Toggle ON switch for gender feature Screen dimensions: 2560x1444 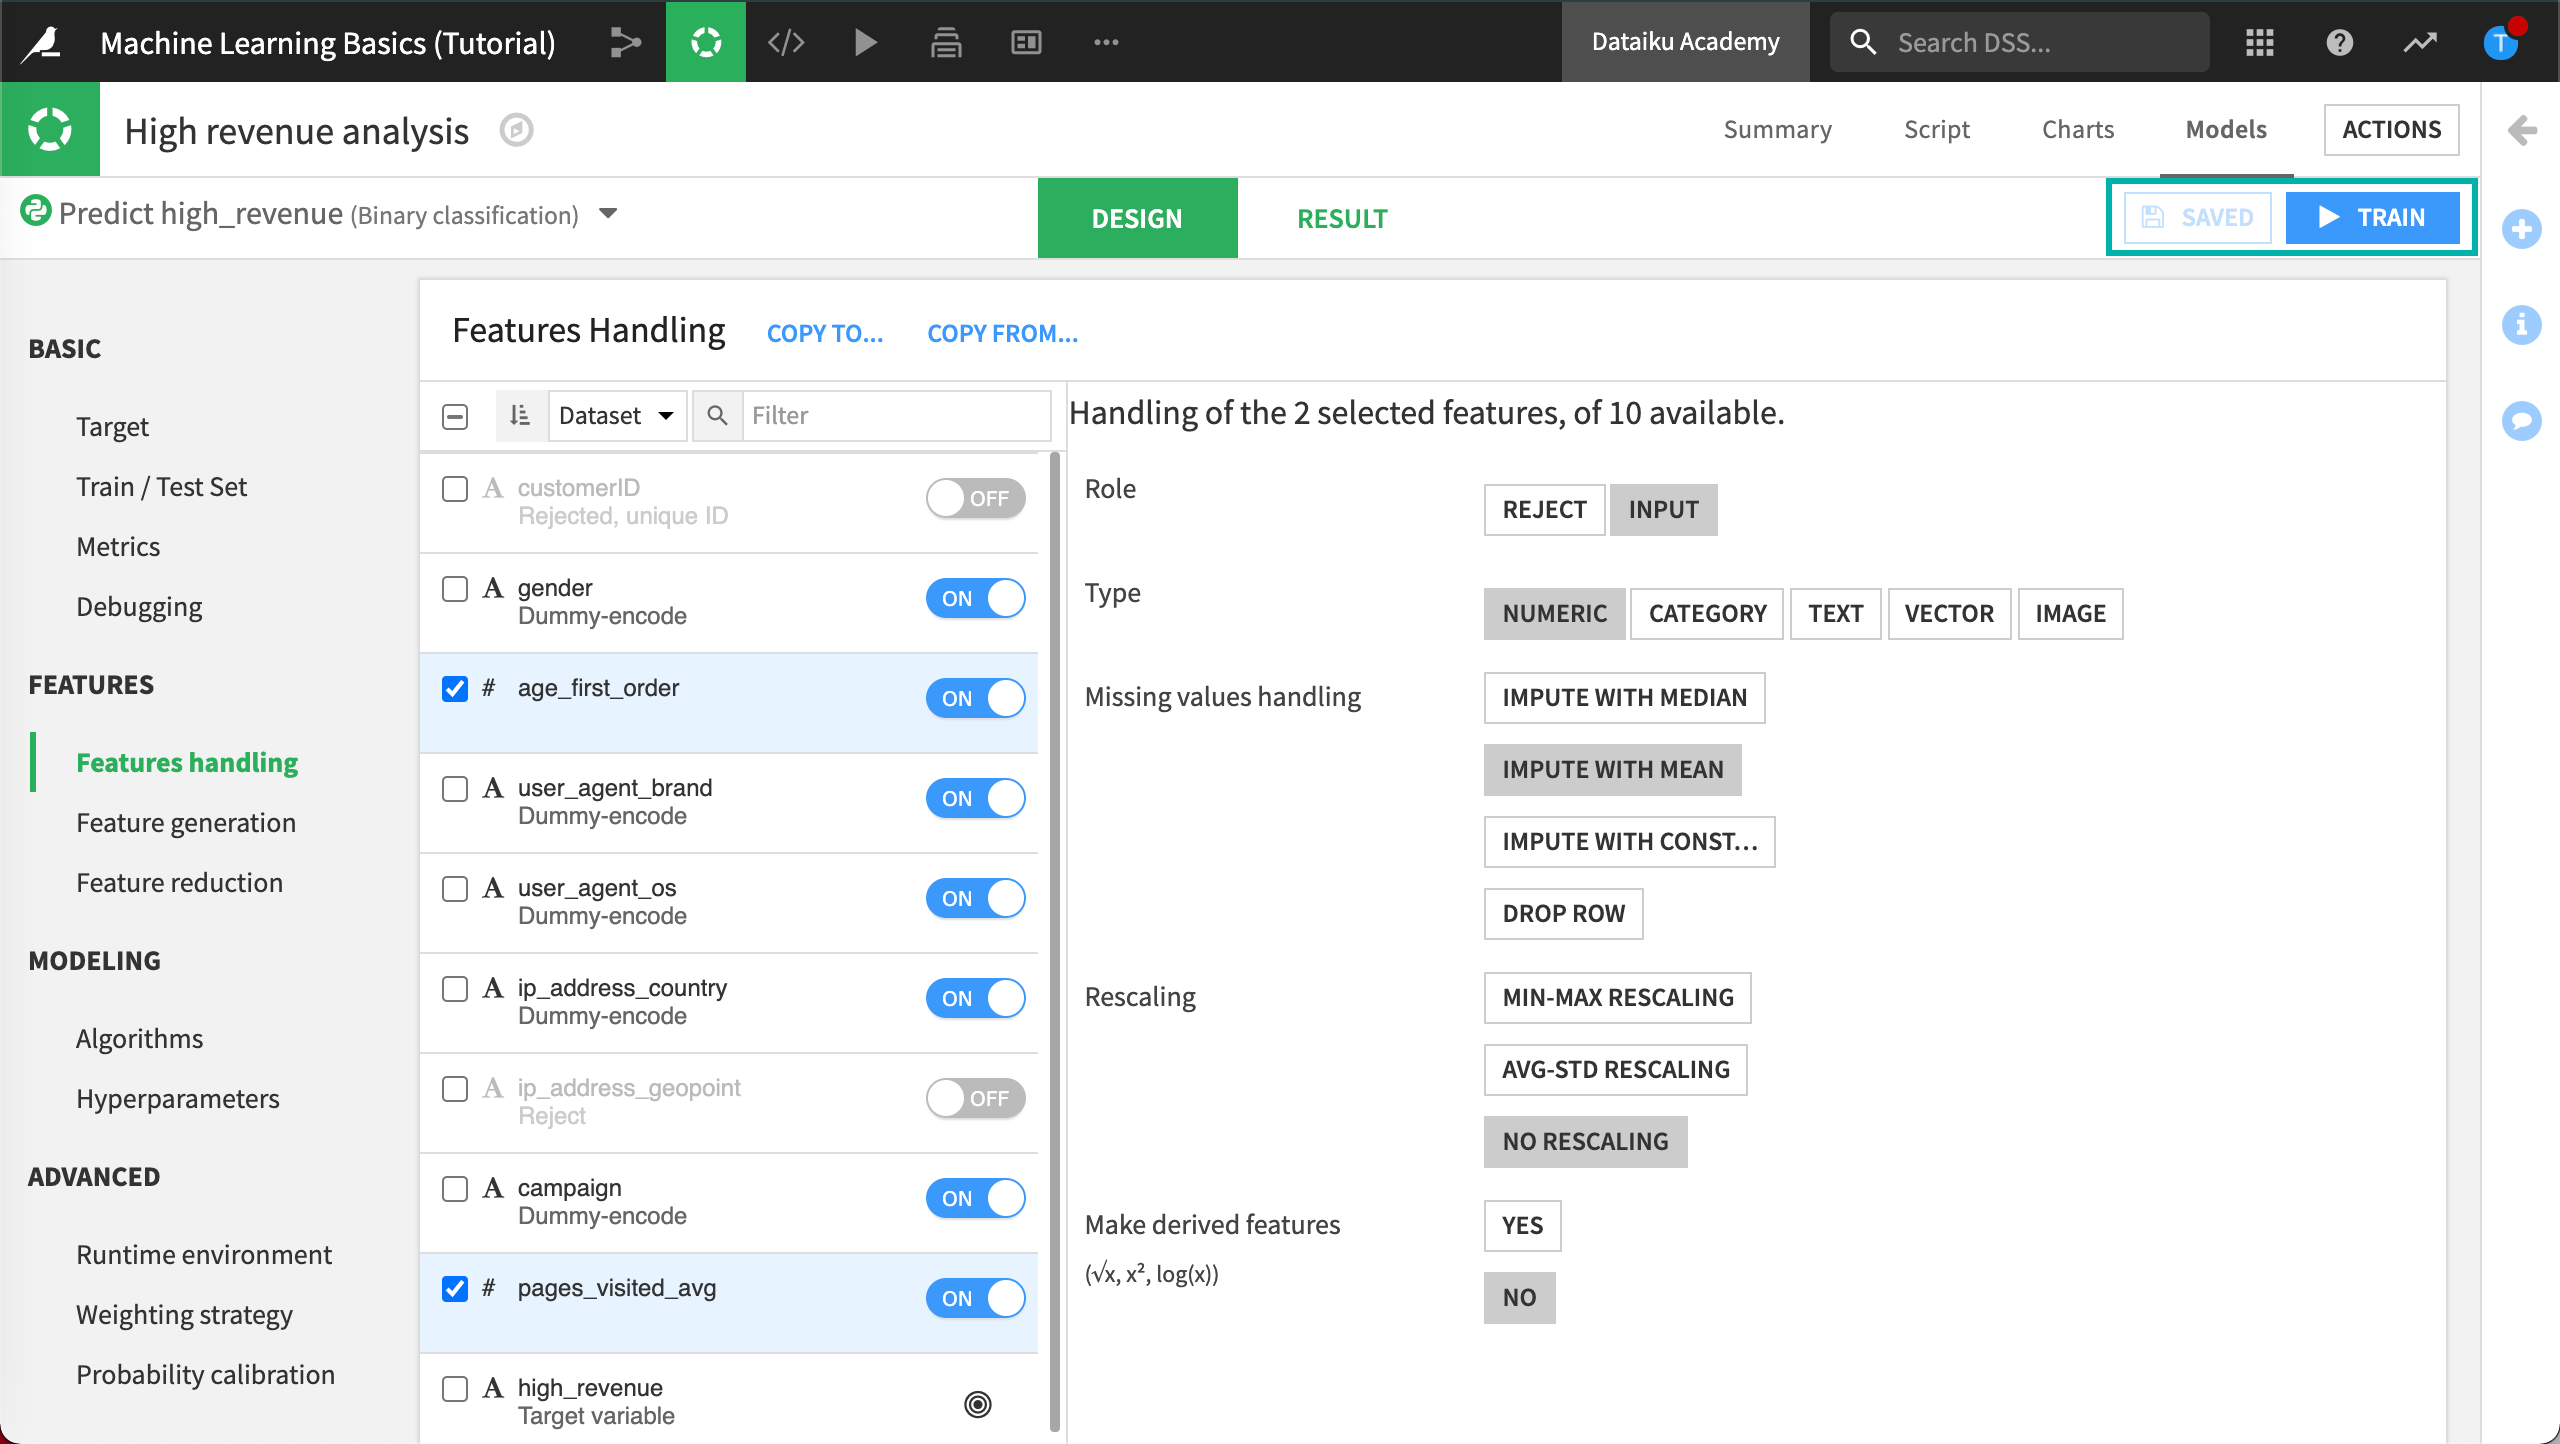click(974, 598)
